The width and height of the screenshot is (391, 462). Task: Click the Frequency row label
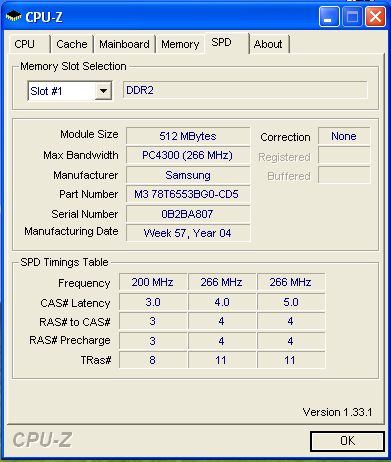click(84, 283)
